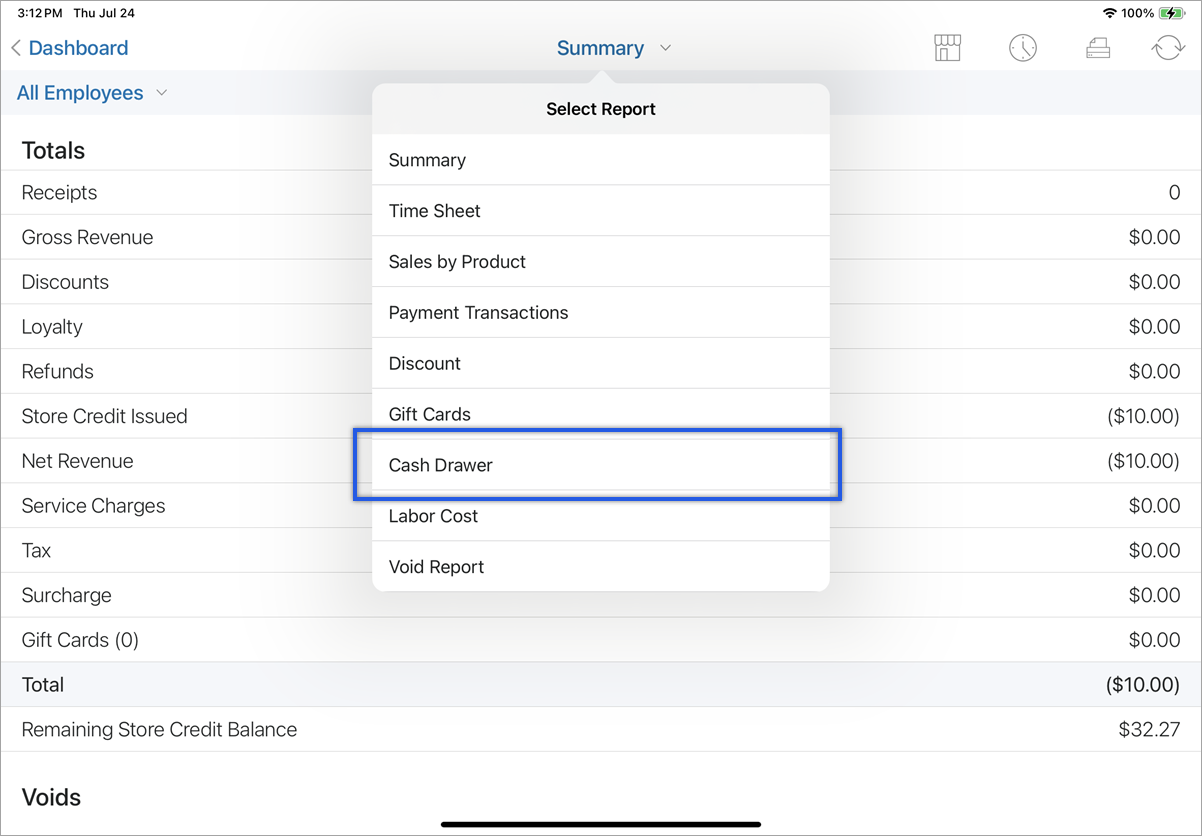Screen dimensions: 1202x836
Task: Tap the battery indicator in status bar
Action: click(1171, 14)
